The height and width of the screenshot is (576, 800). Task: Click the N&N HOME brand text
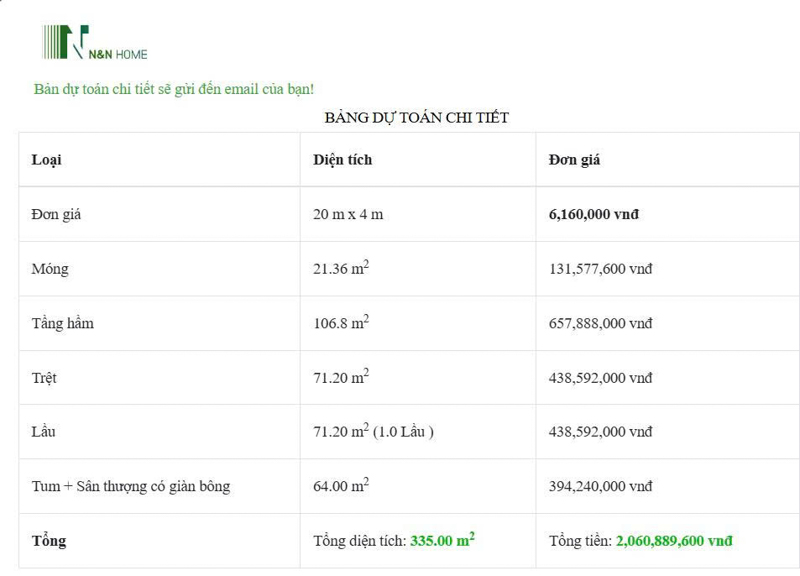120,54
